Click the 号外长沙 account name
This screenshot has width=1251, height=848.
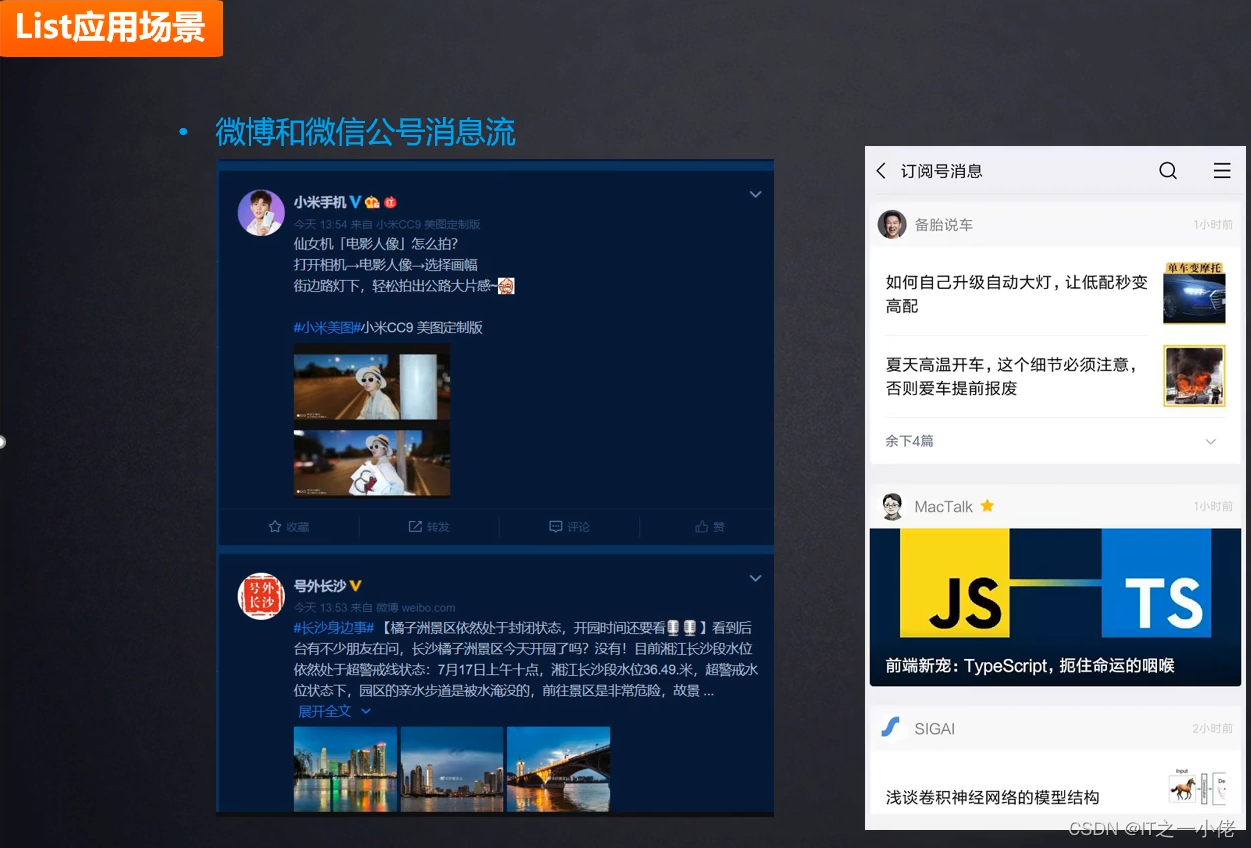[320, 586]
